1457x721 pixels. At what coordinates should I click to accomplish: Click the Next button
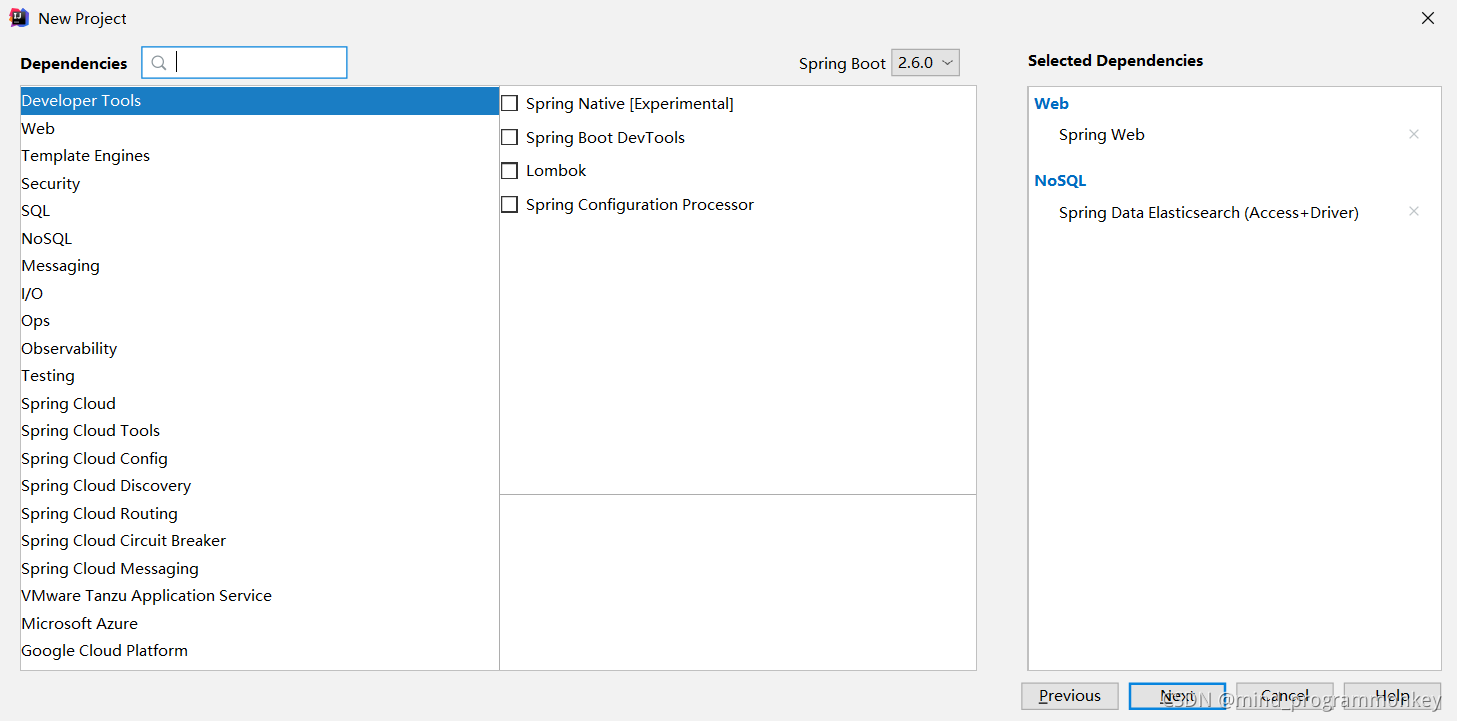pyautogui.click(x=1178, y=696)
